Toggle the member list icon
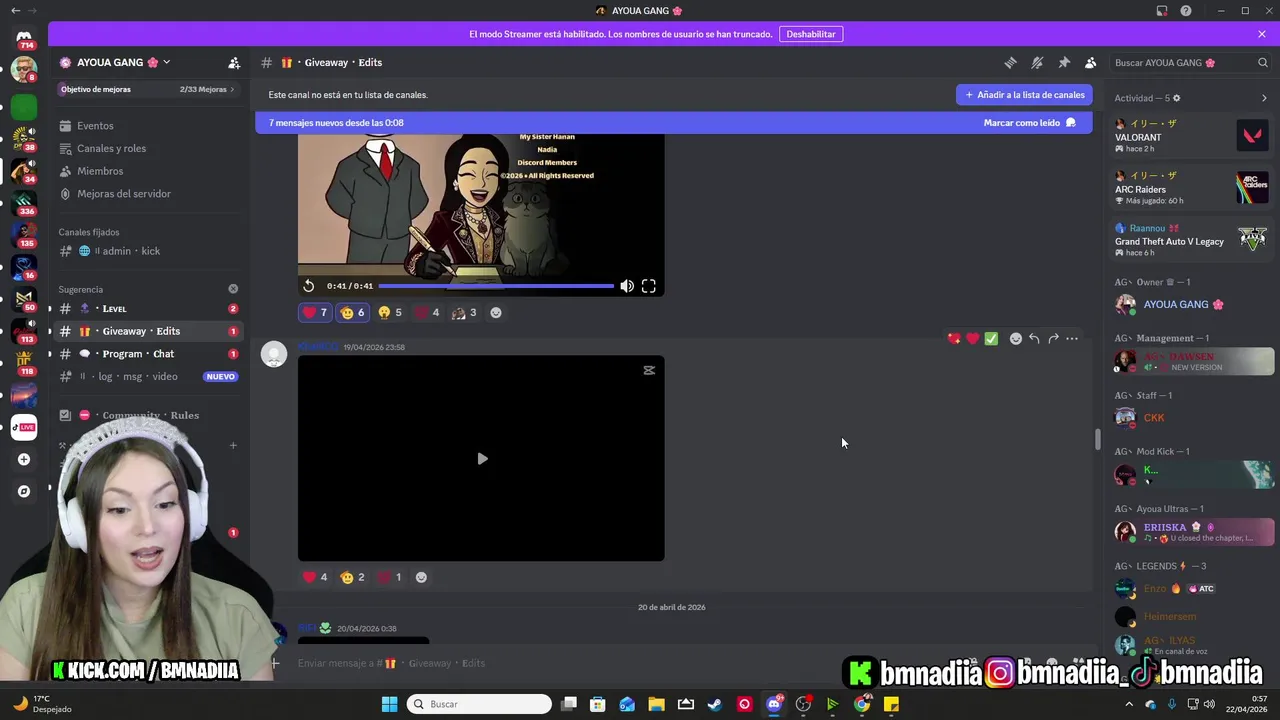This screenshot has height=720, width=1280. [x=1091, y=62]
